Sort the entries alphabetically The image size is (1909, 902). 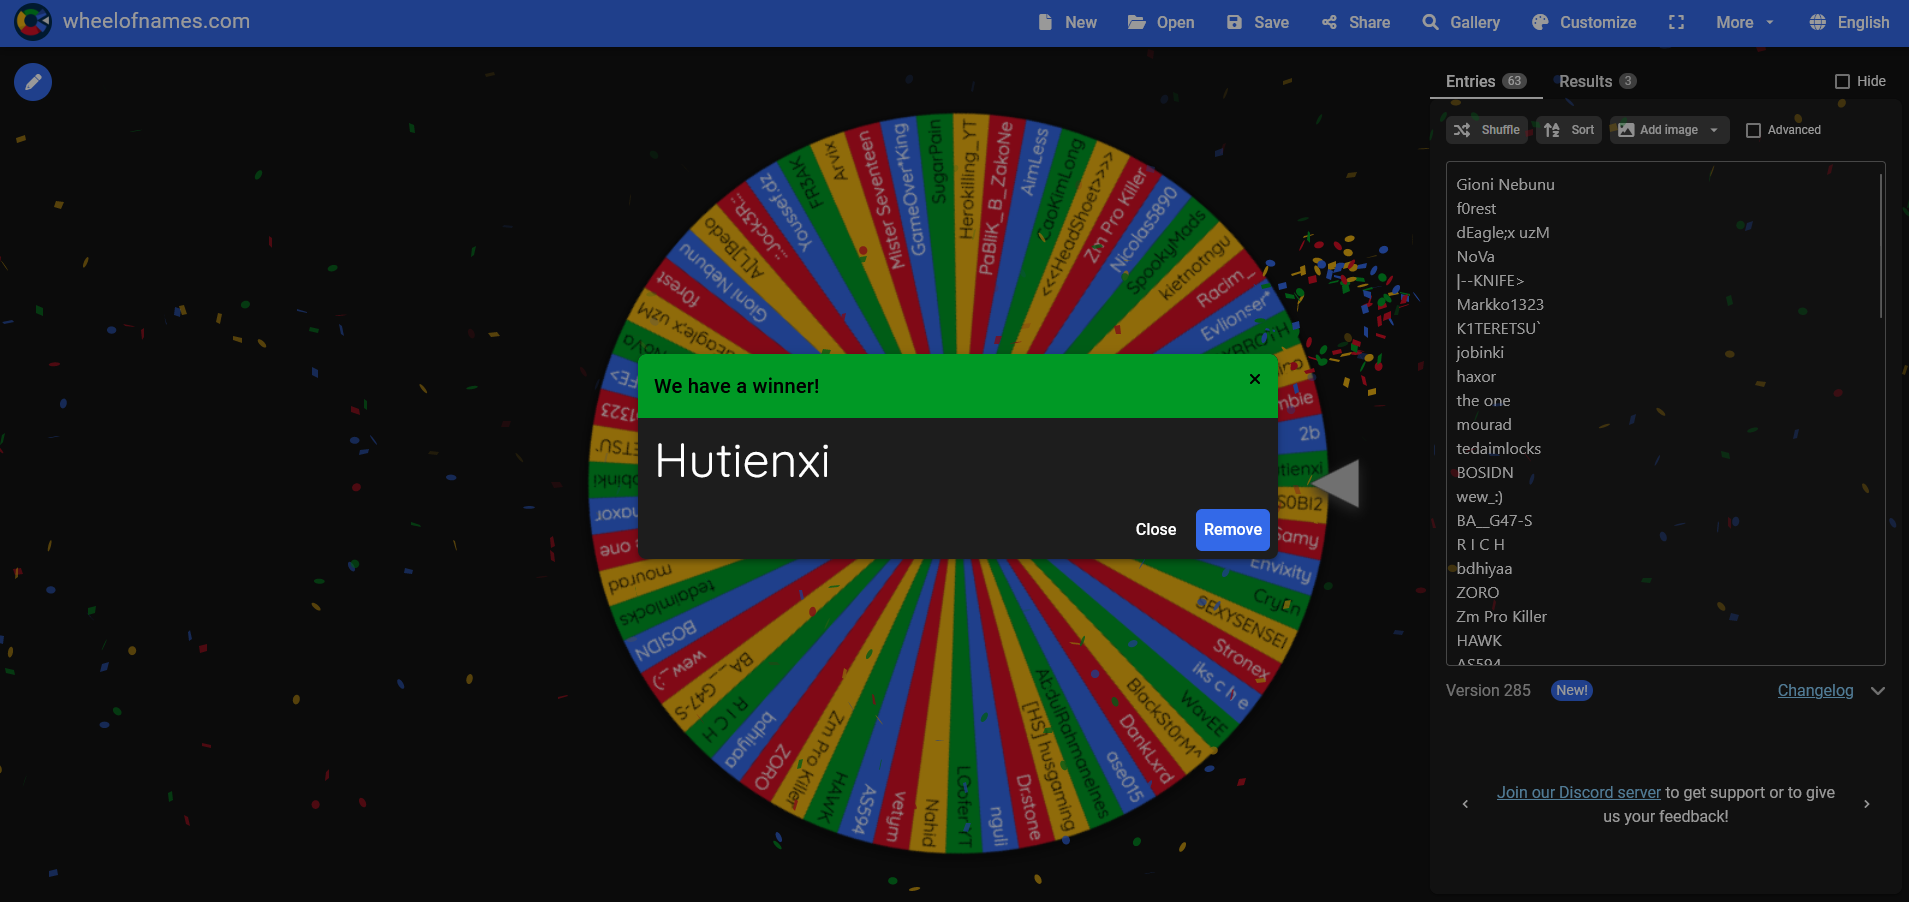click(1569, 130)
